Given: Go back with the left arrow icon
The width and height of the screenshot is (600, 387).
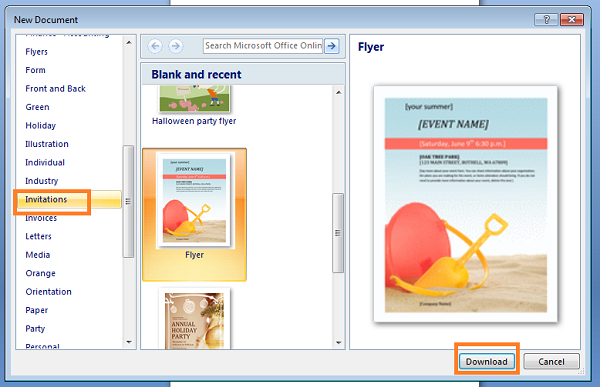Looking at the screenshot, I should [155, 46].
